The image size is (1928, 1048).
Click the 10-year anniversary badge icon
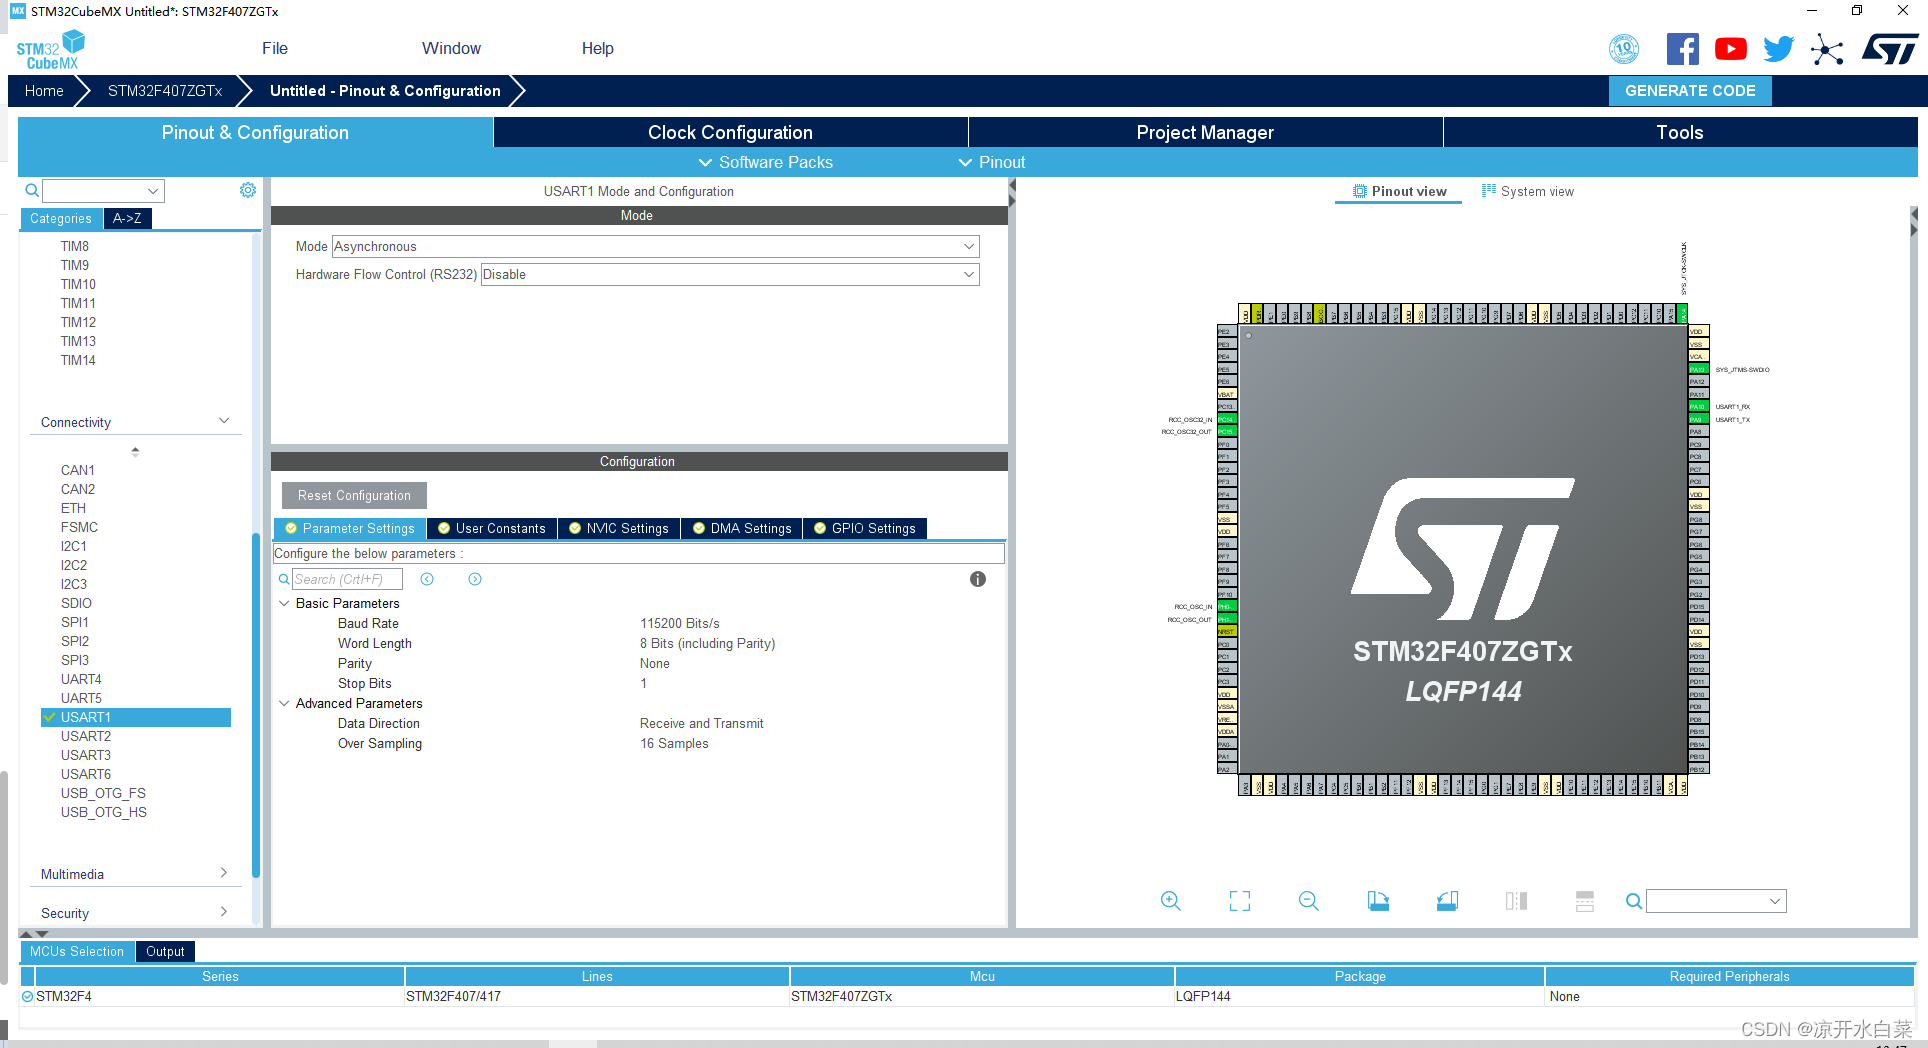click(1625, 48)
